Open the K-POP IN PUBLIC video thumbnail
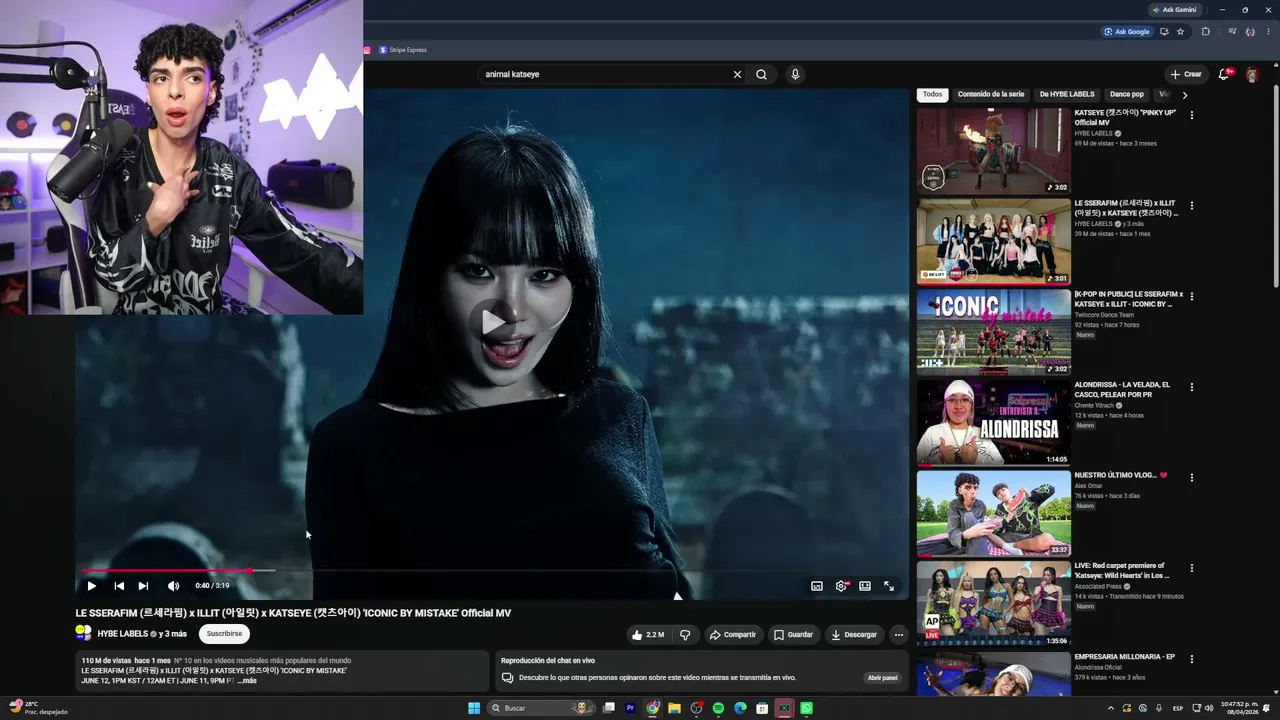Image resolution: width=1280 pixels, height=720 pixels. [x=993, y=332]
